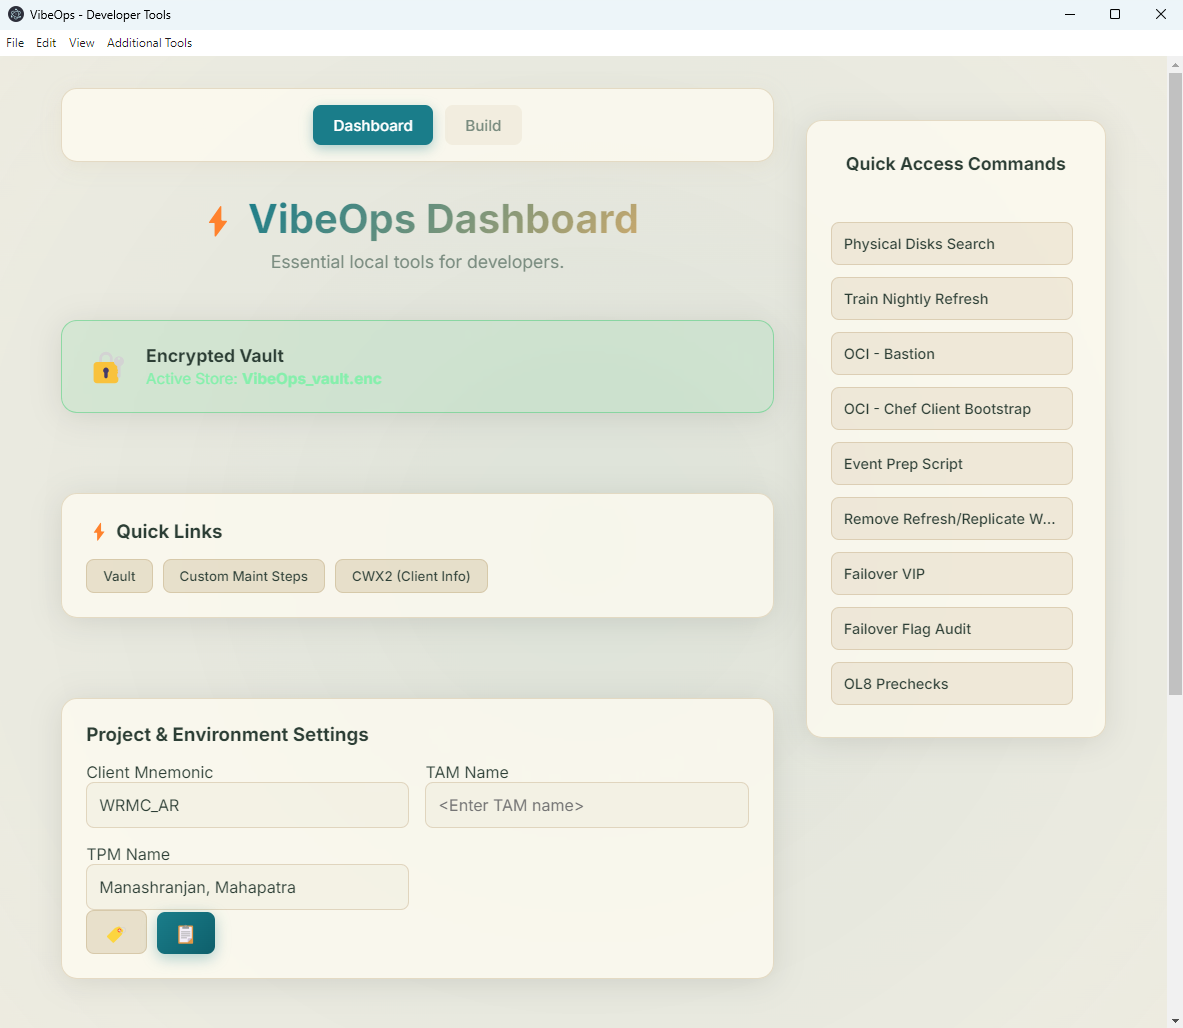Image resolution: width=1183 pixels, height=1028 pixels.
Task: Open the Additional Tools menu
Action: point(149,43)
